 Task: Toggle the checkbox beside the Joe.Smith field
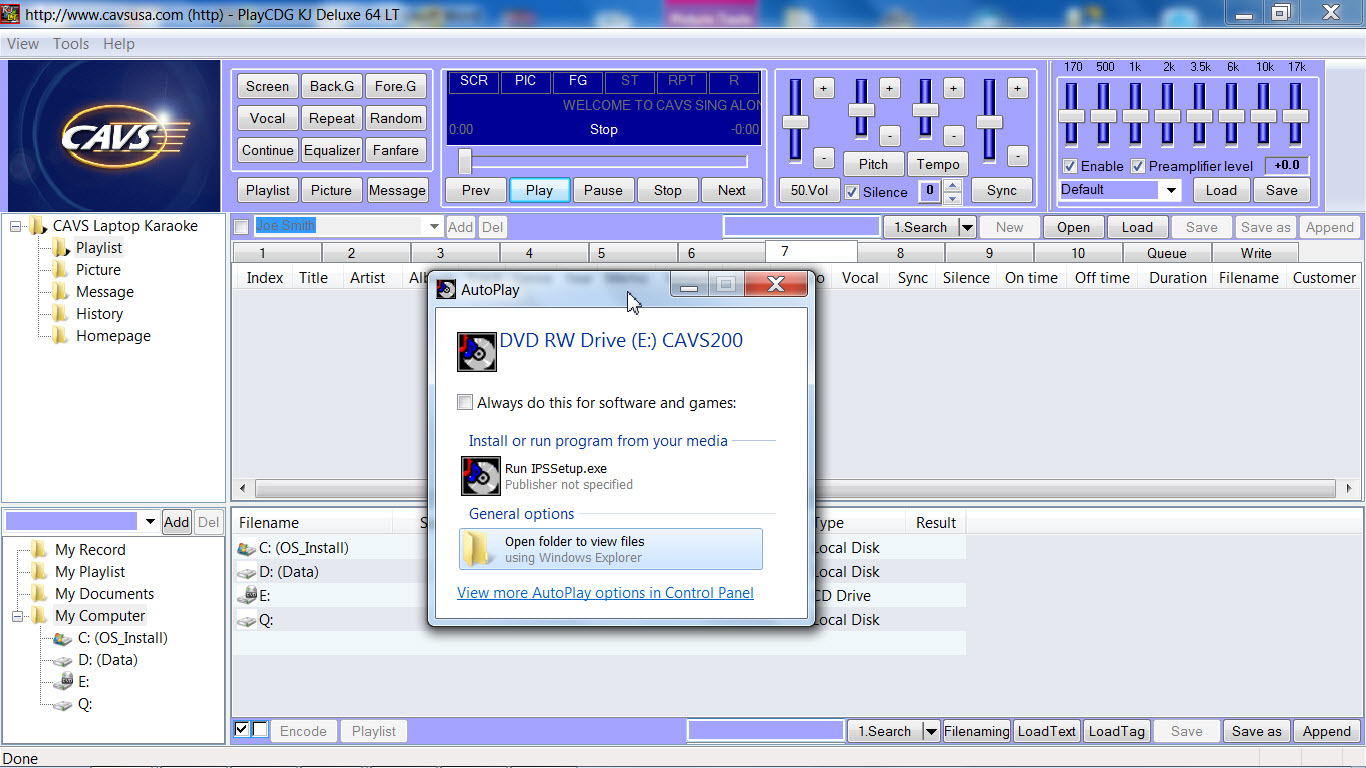point(241,227)
